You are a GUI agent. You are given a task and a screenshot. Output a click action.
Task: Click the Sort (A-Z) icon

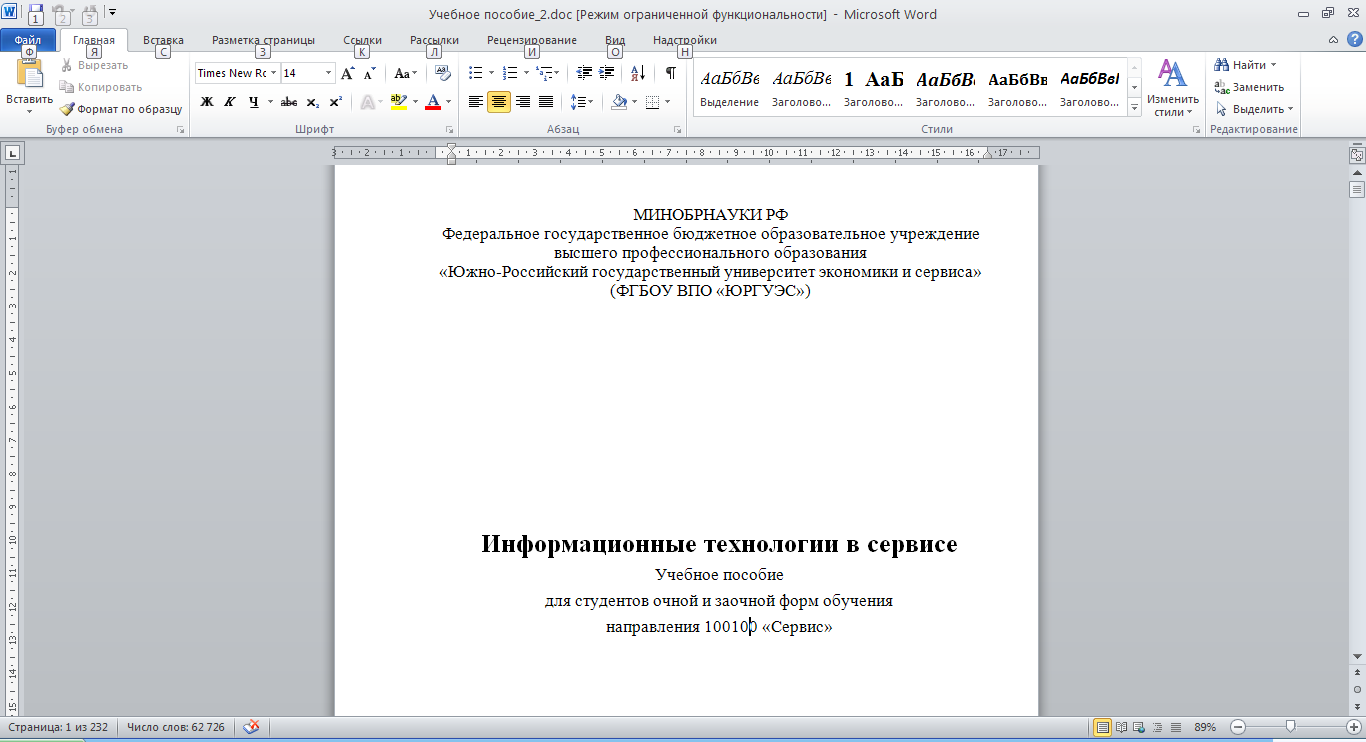point(640,73)
